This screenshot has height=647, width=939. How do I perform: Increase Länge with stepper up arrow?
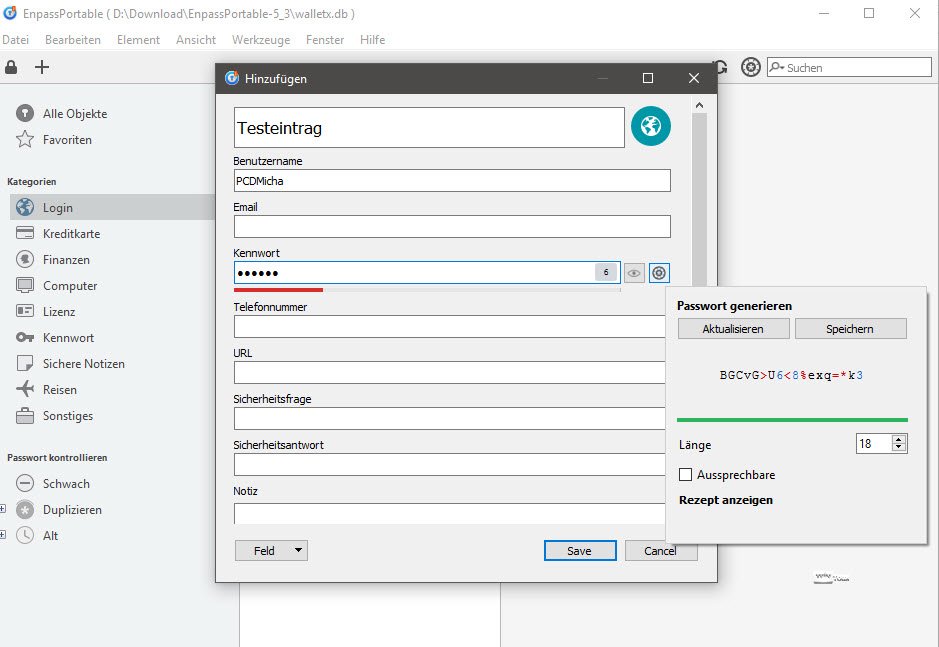pyautogui.click(x=898, y=439)
